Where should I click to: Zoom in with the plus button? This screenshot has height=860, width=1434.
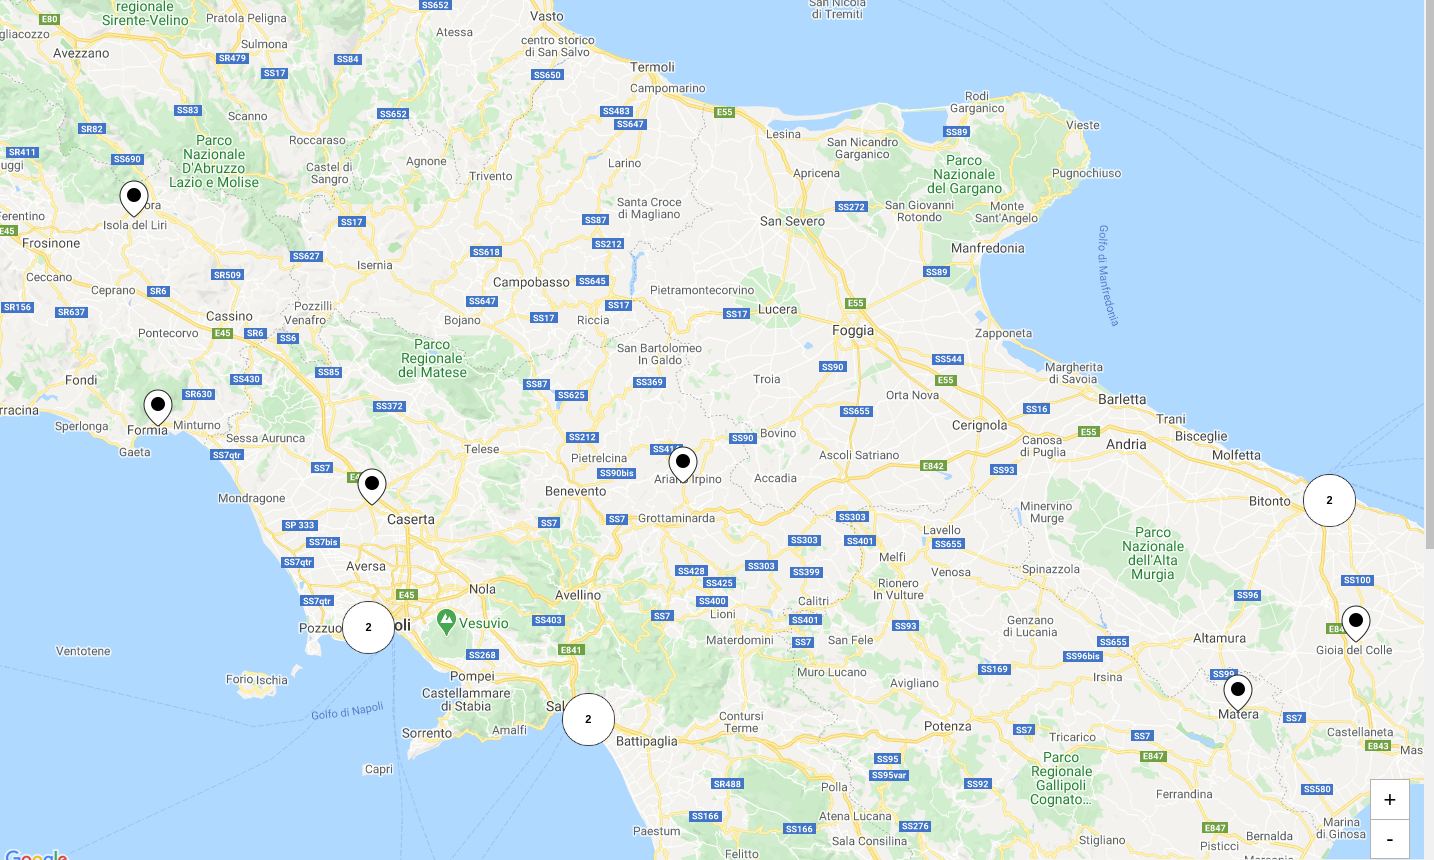(1390, 799)
